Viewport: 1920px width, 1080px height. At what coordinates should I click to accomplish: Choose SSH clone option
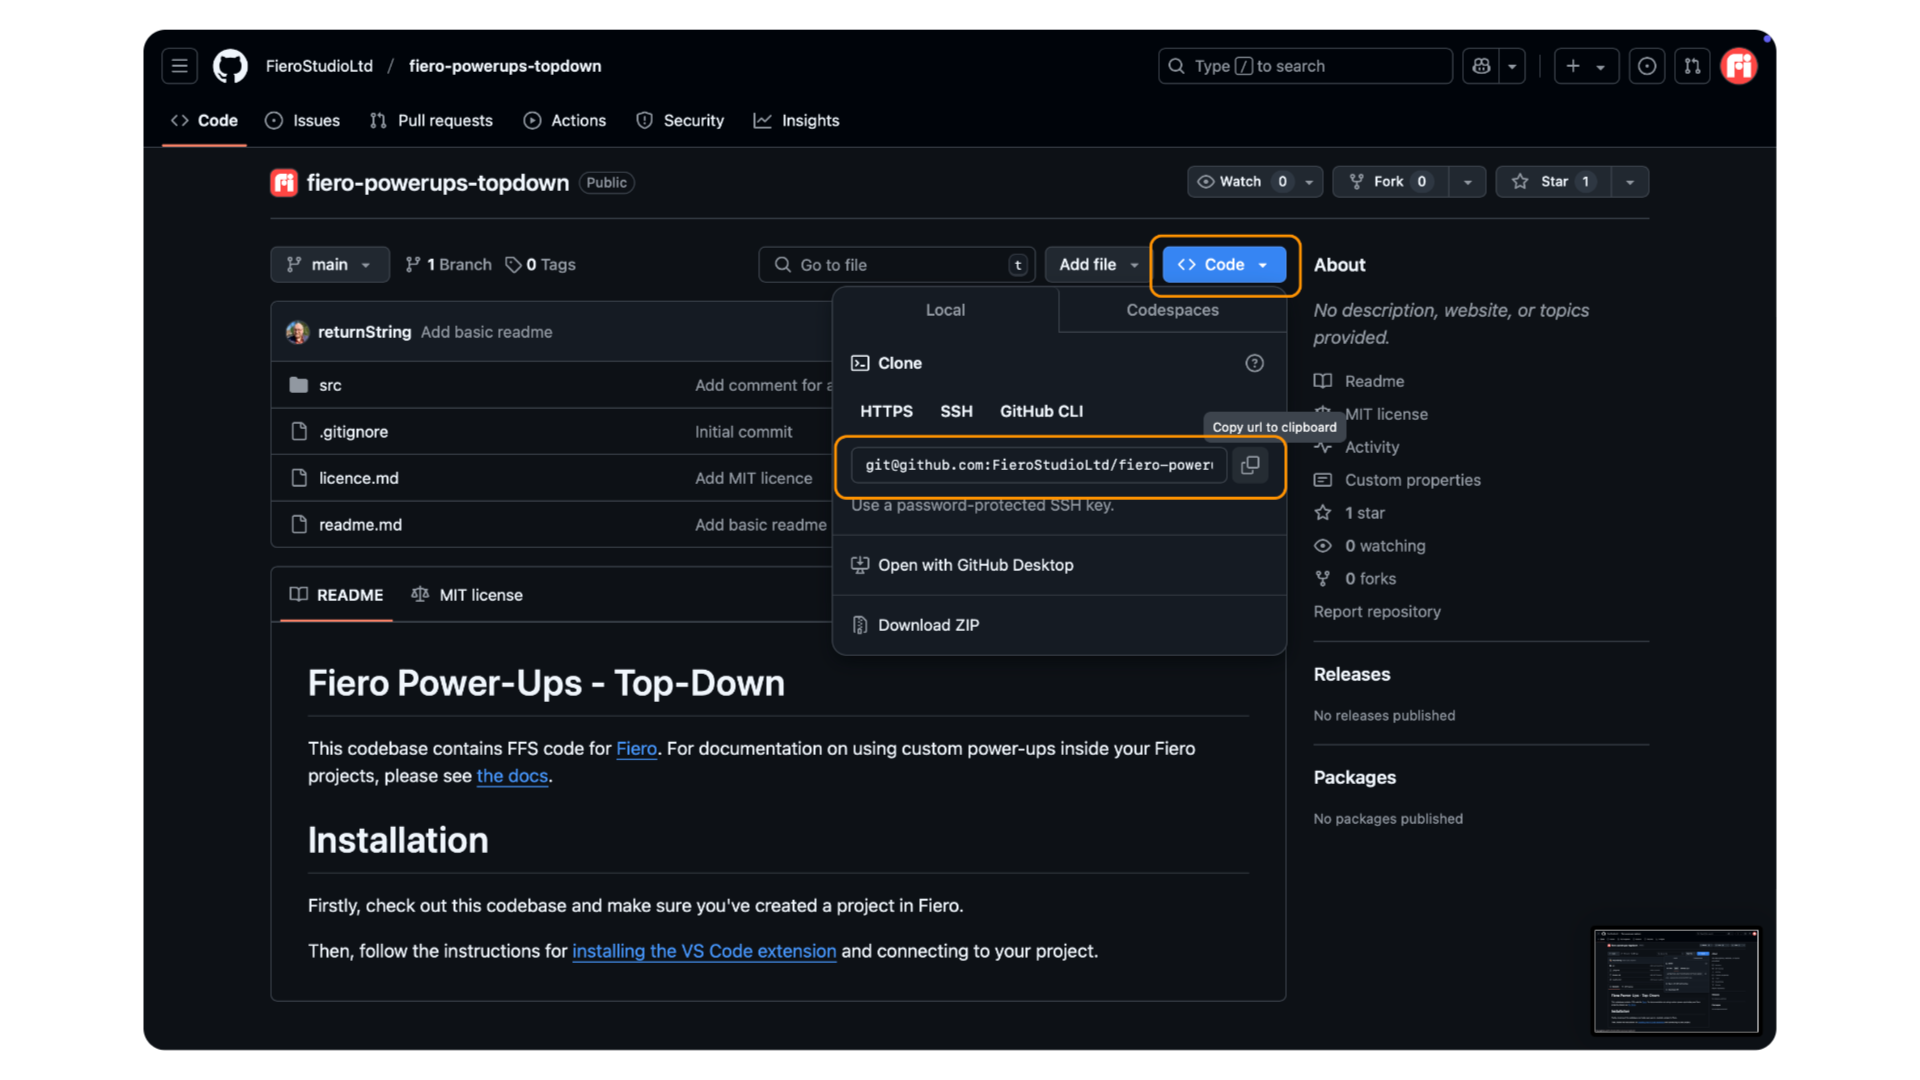pos(956,411)
